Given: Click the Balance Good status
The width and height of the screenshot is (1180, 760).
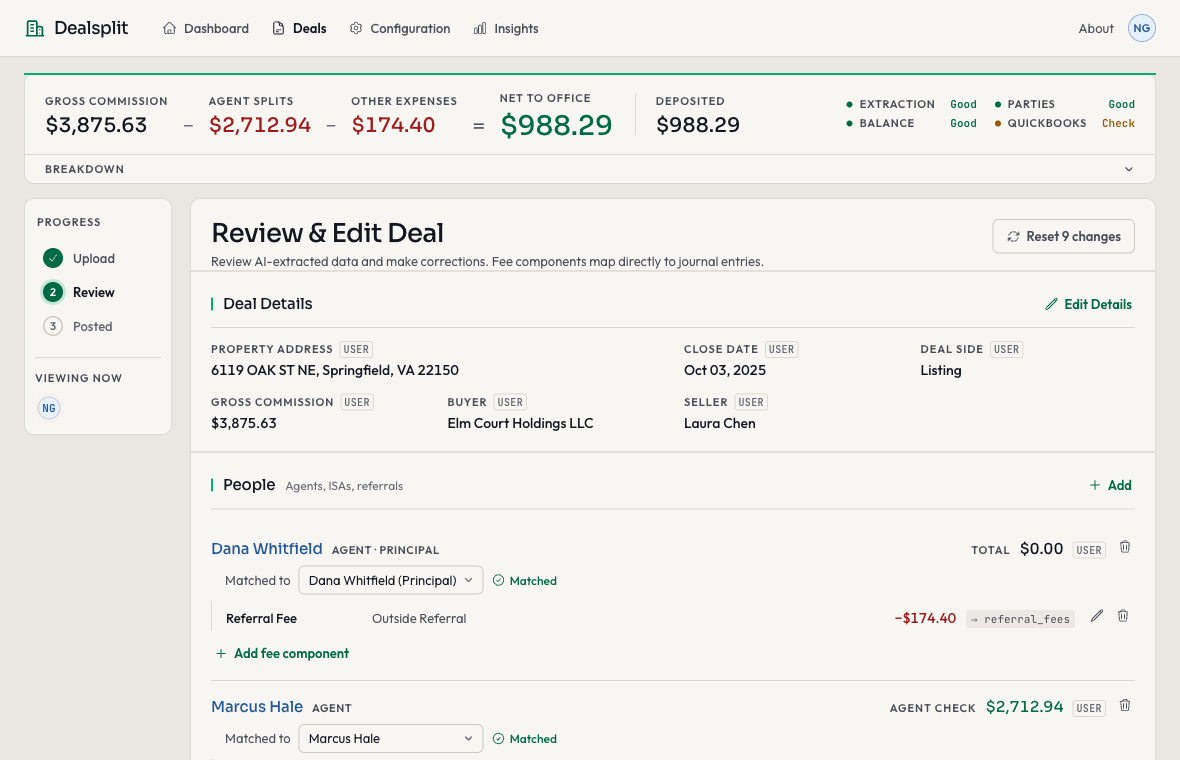Looking at the screenshot, I should coord(963,123).
